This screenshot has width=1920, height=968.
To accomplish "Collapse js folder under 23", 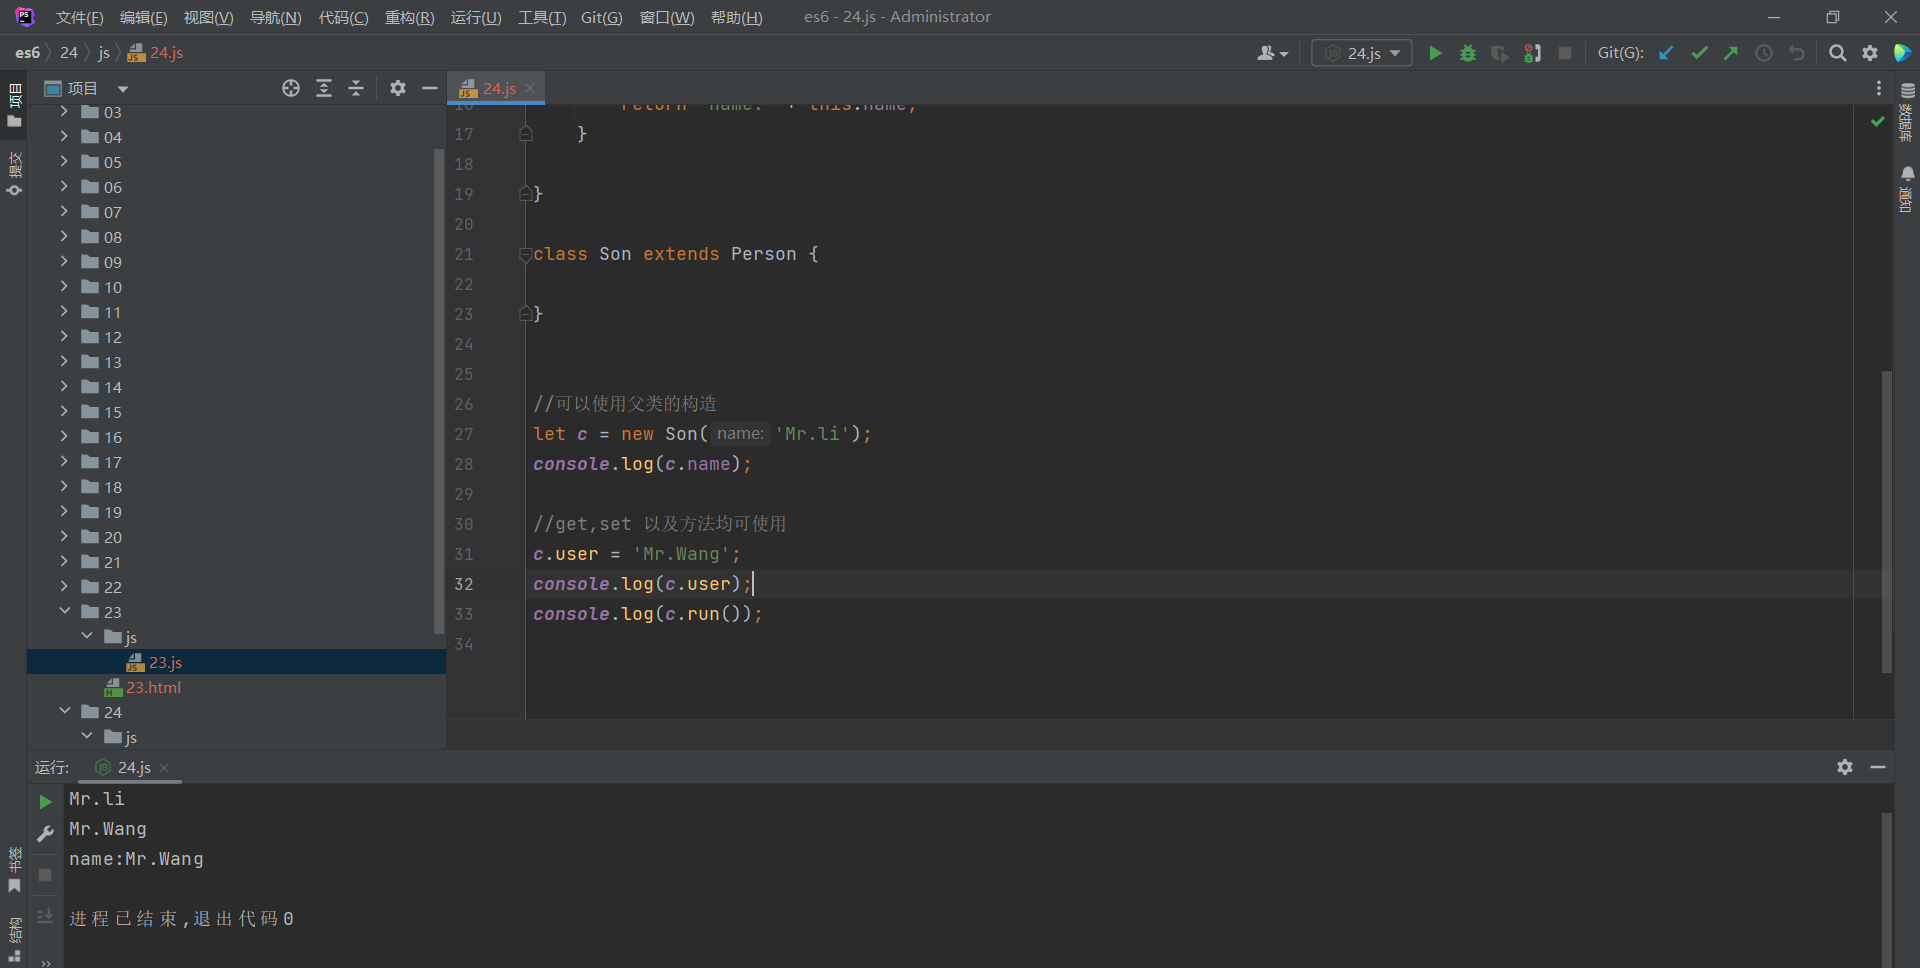I will click(87, 636).
